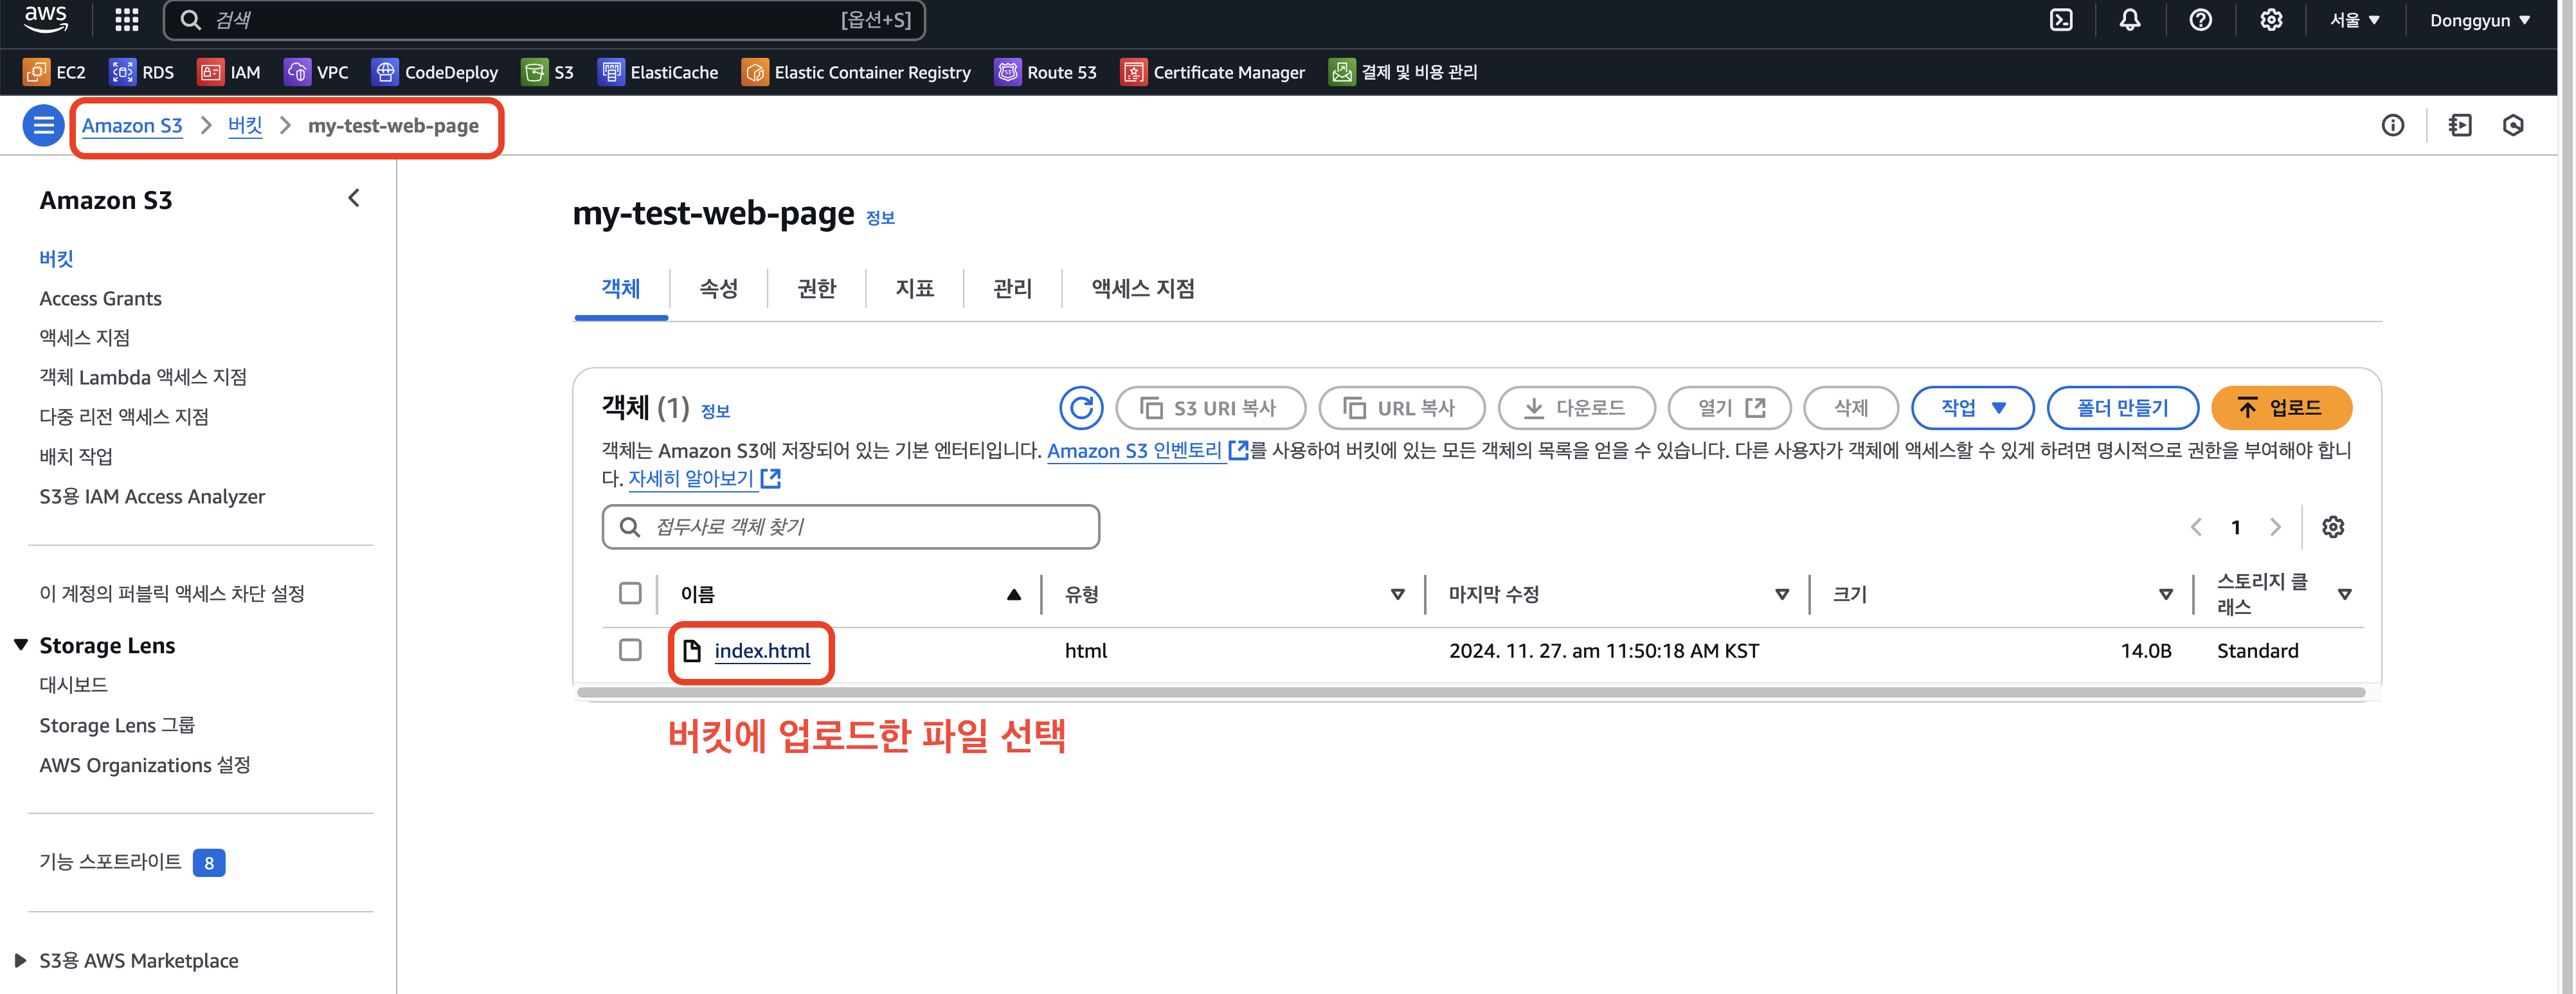Sort by the 마지막 수정 column arrow
The height and width of the screenshot is (994, 2576).
[1782, 595]
